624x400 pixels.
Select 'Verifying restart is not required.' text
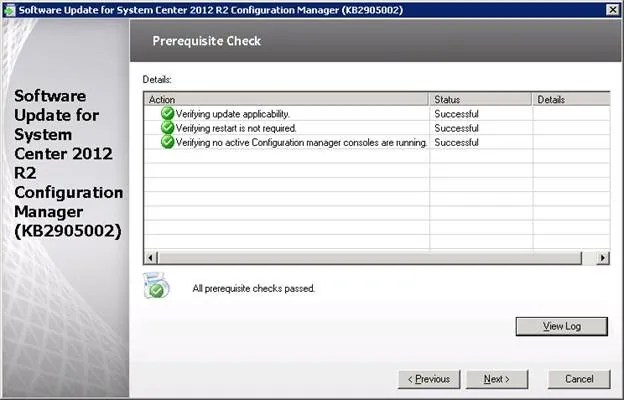pyautogui.click(x=236, y=128)
